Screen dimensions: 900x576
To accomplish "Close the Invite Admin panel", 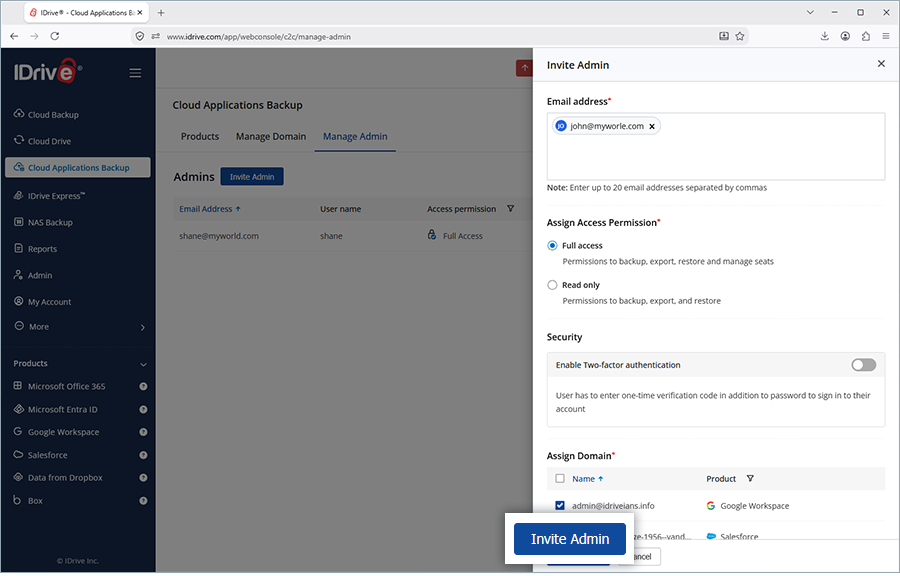I will [881, 64].
